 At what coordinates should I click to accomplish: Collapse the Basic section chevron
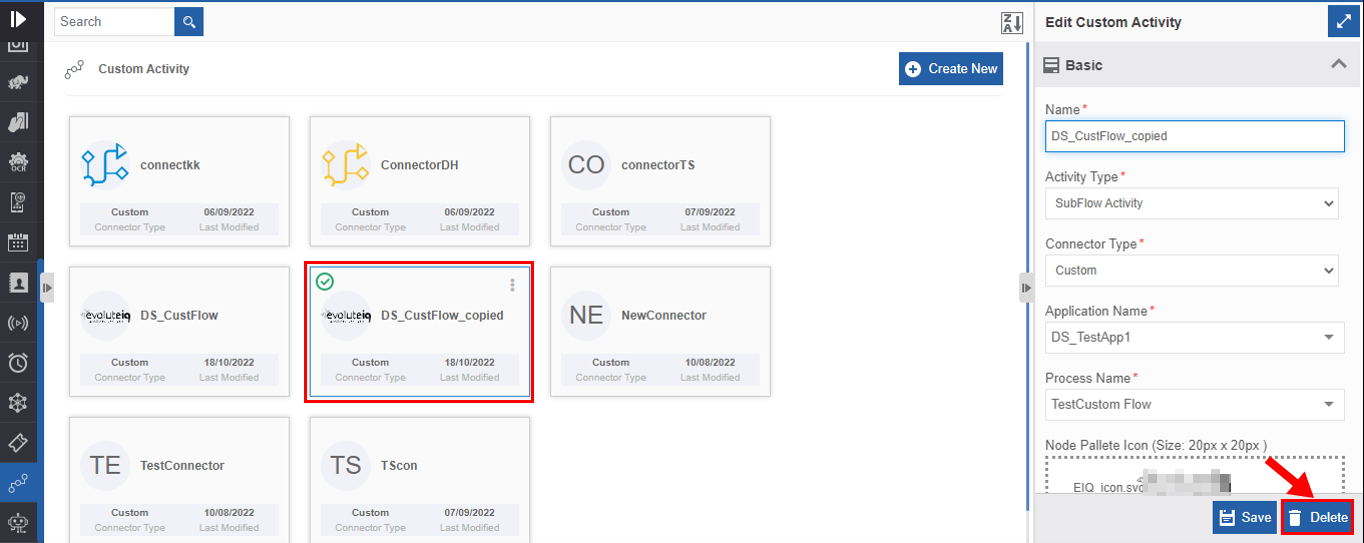point(1338,65)
